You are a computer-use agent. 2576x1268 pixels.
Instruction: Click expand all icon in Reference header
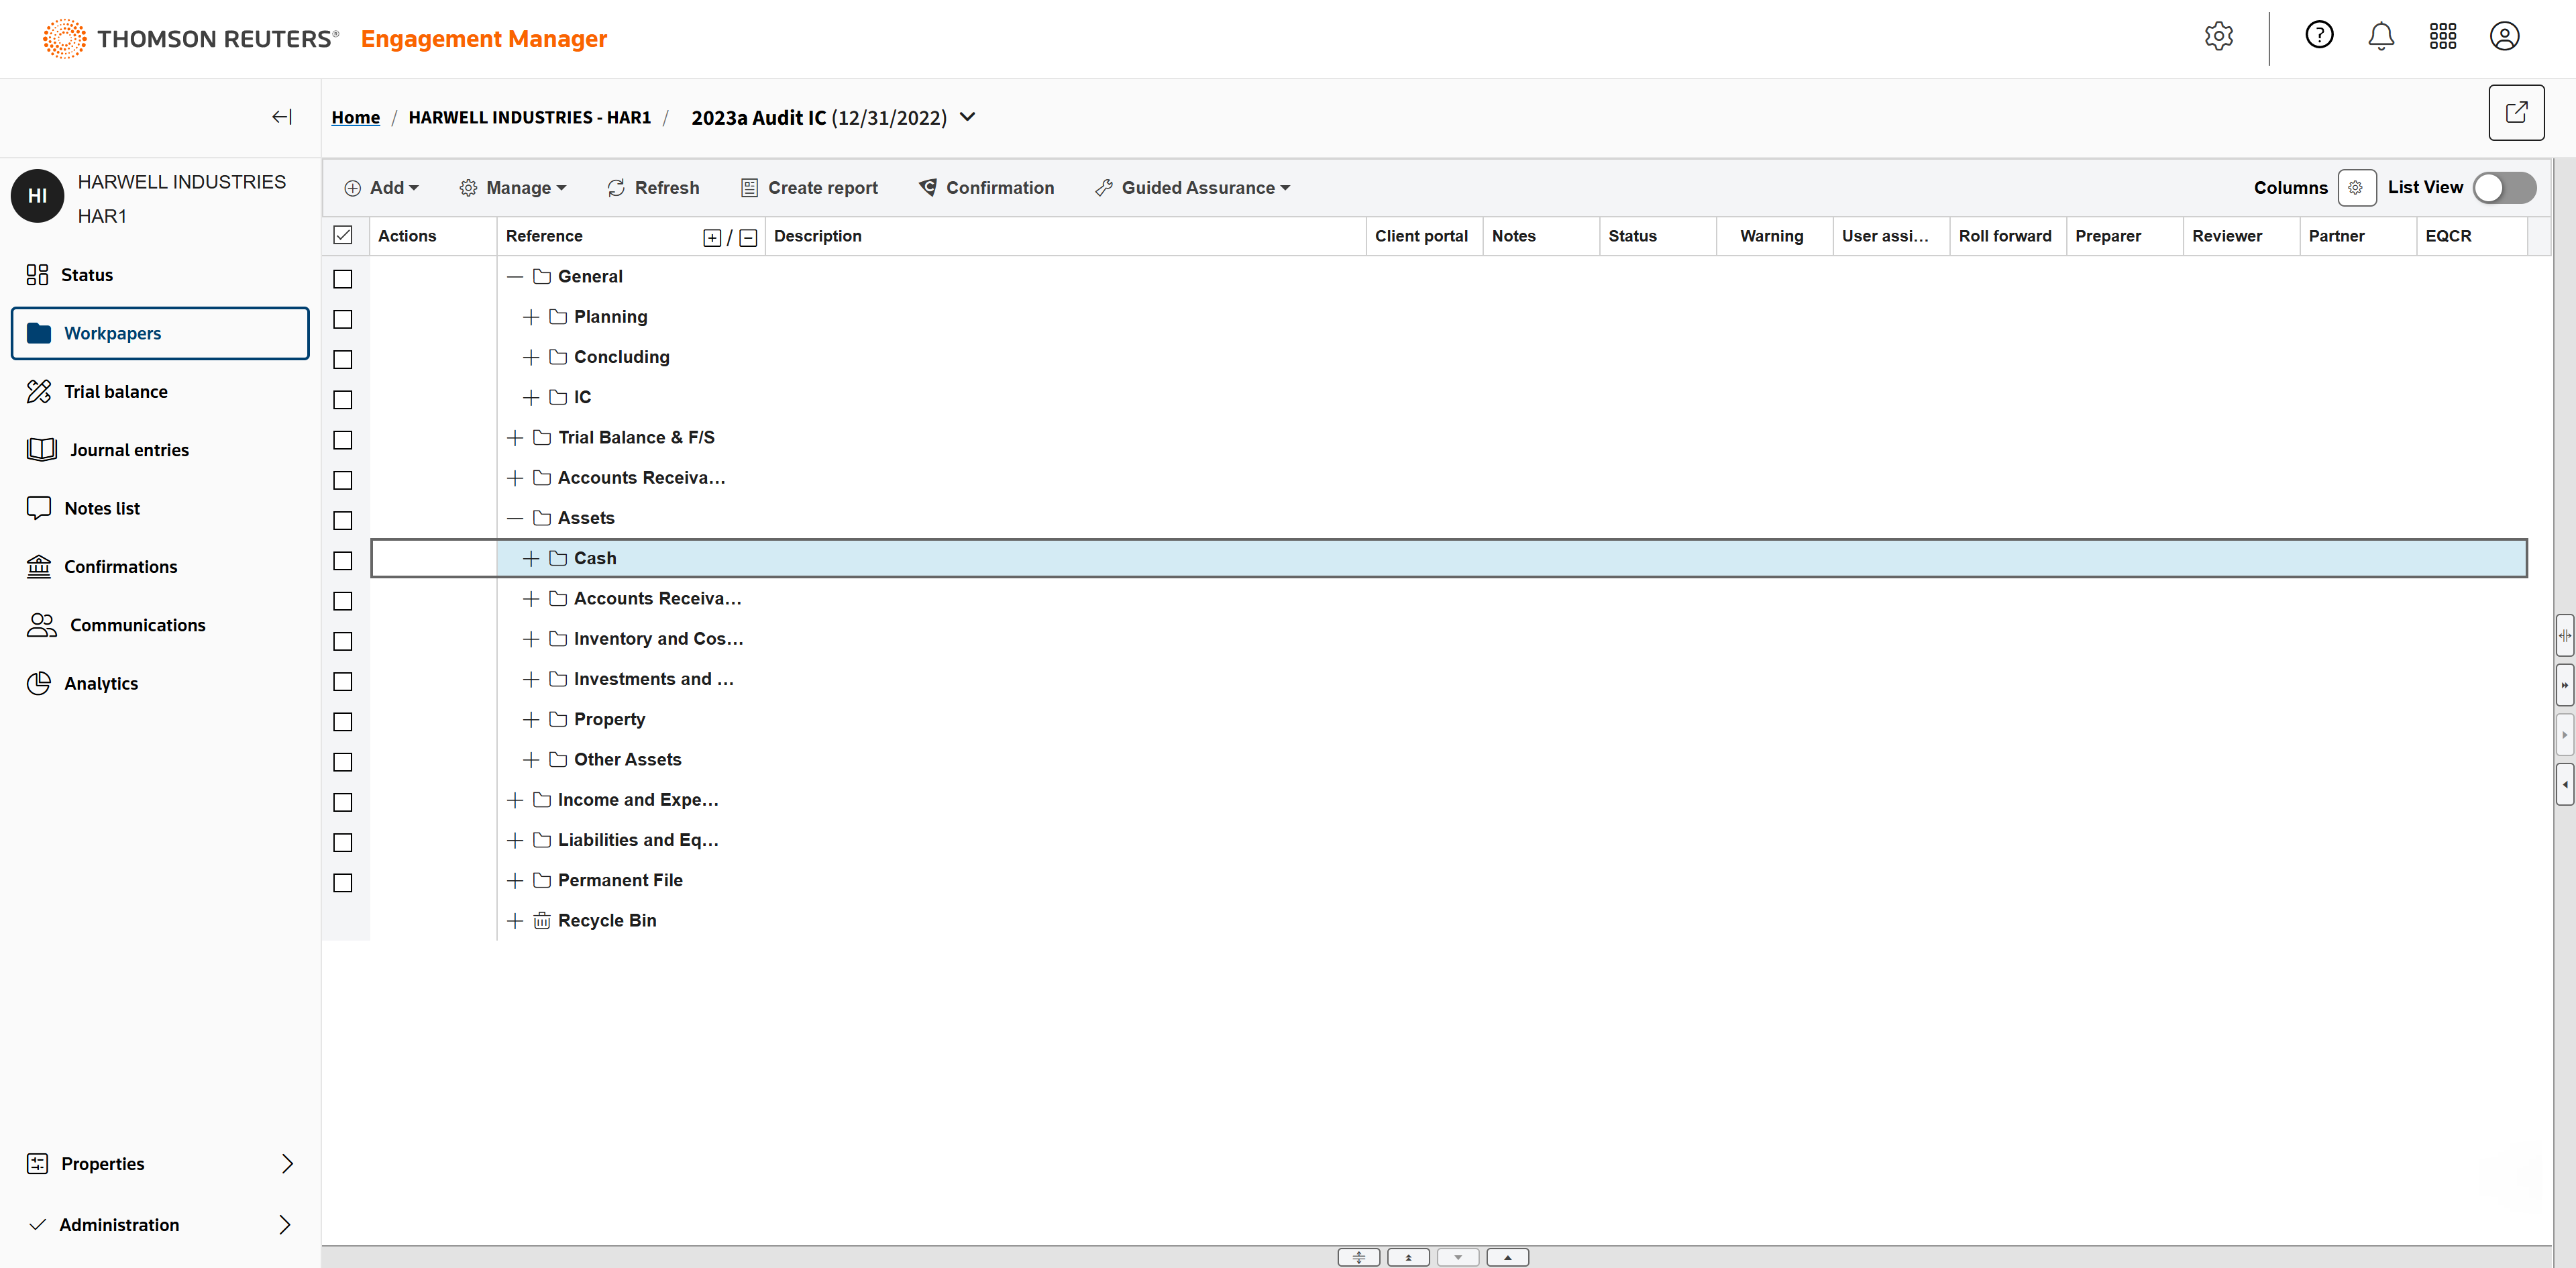(x=712, y=237)
